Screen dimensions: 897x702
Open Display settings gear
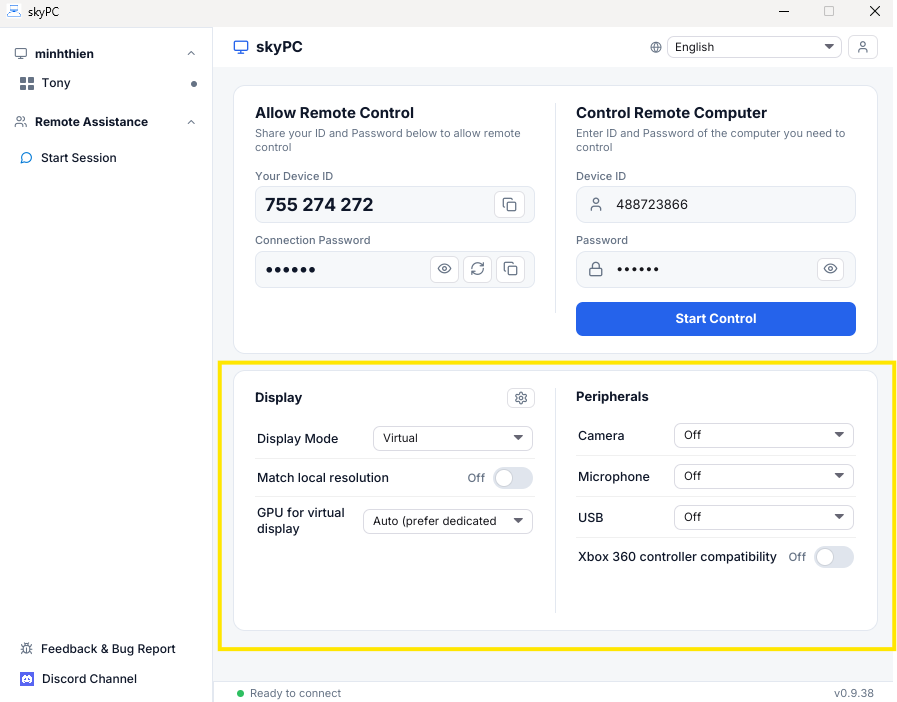[x=521, y=398]
